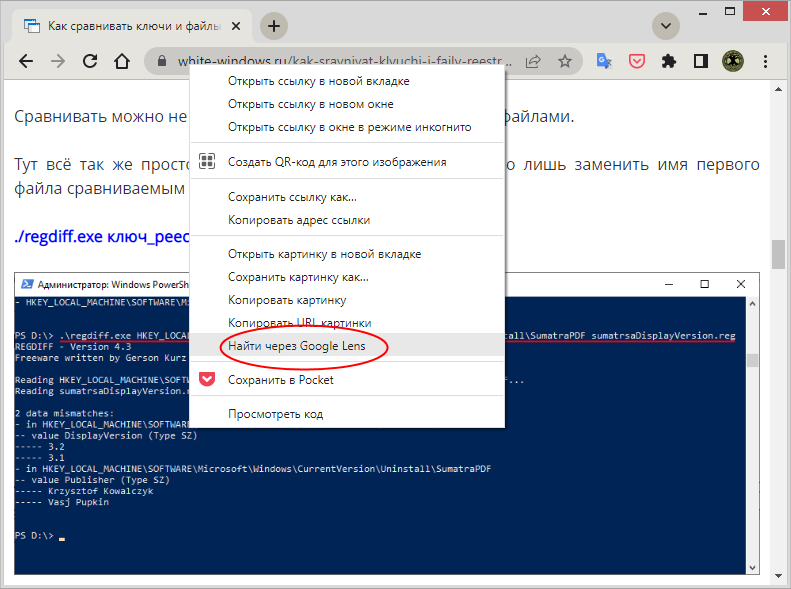Image resolution: width=791 pixels, height=589 pixels.
Task: Select 'Создать QR-код для этого изображения'
Action: pos(347,162)
